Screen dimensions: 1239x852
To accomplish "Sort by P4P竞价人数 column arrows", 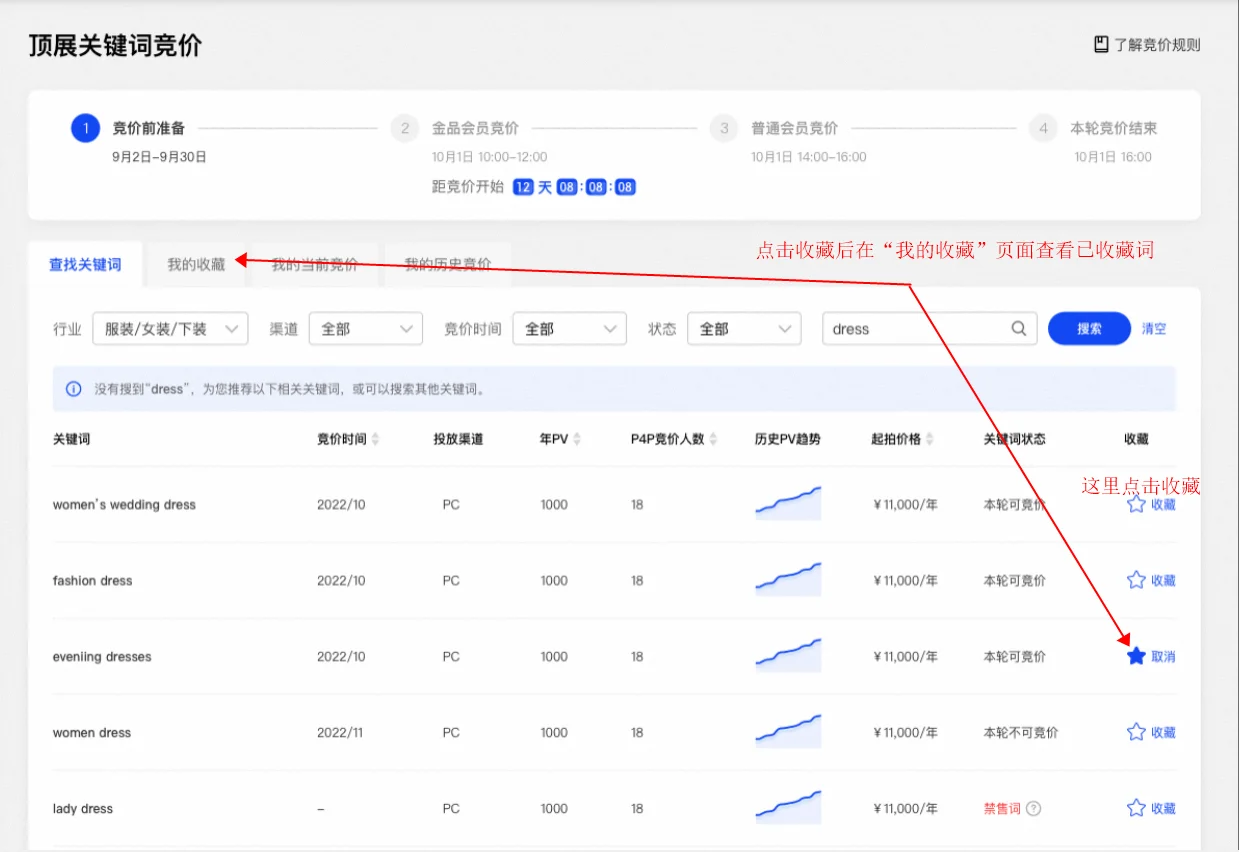I will [x=713, y=439].
